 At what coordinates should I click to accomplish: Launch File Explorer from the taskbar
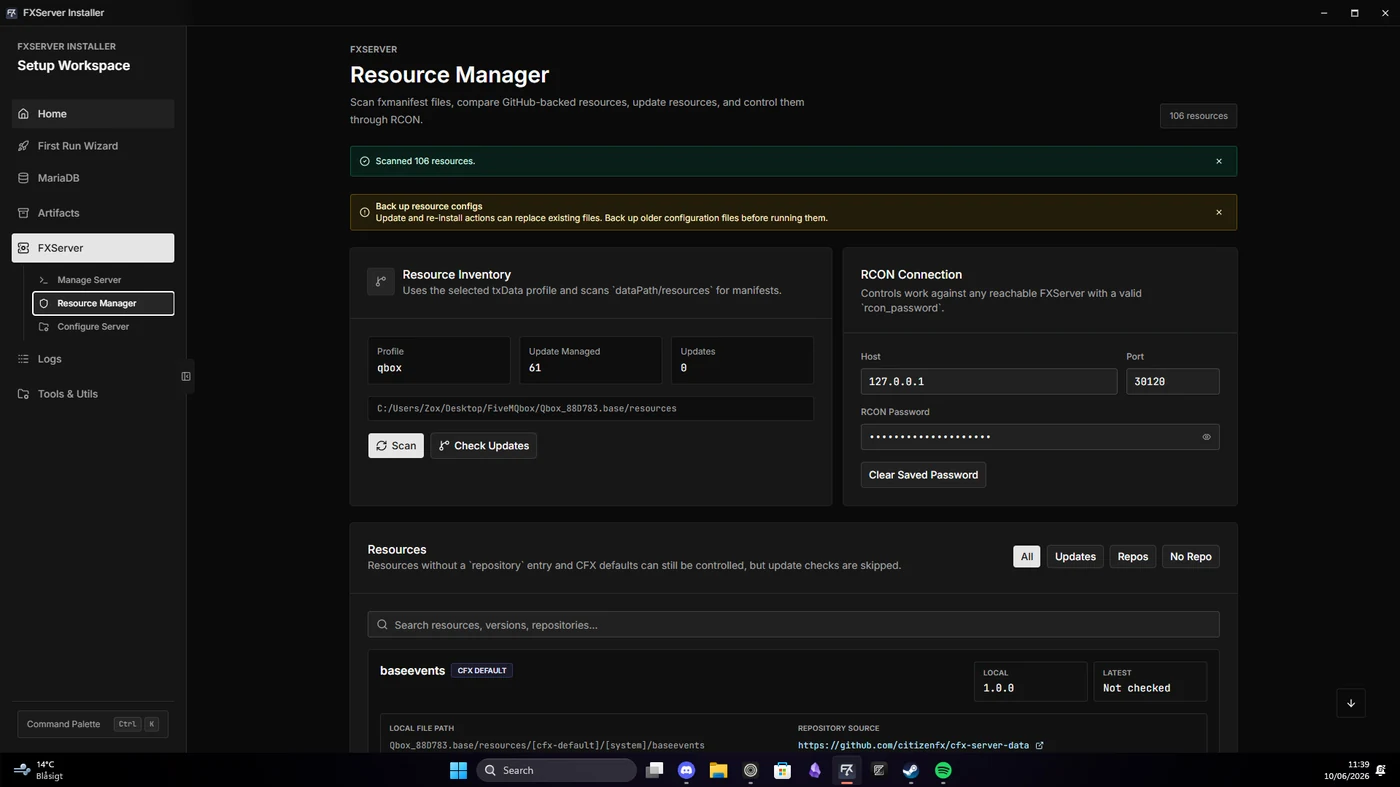(718, 770)
